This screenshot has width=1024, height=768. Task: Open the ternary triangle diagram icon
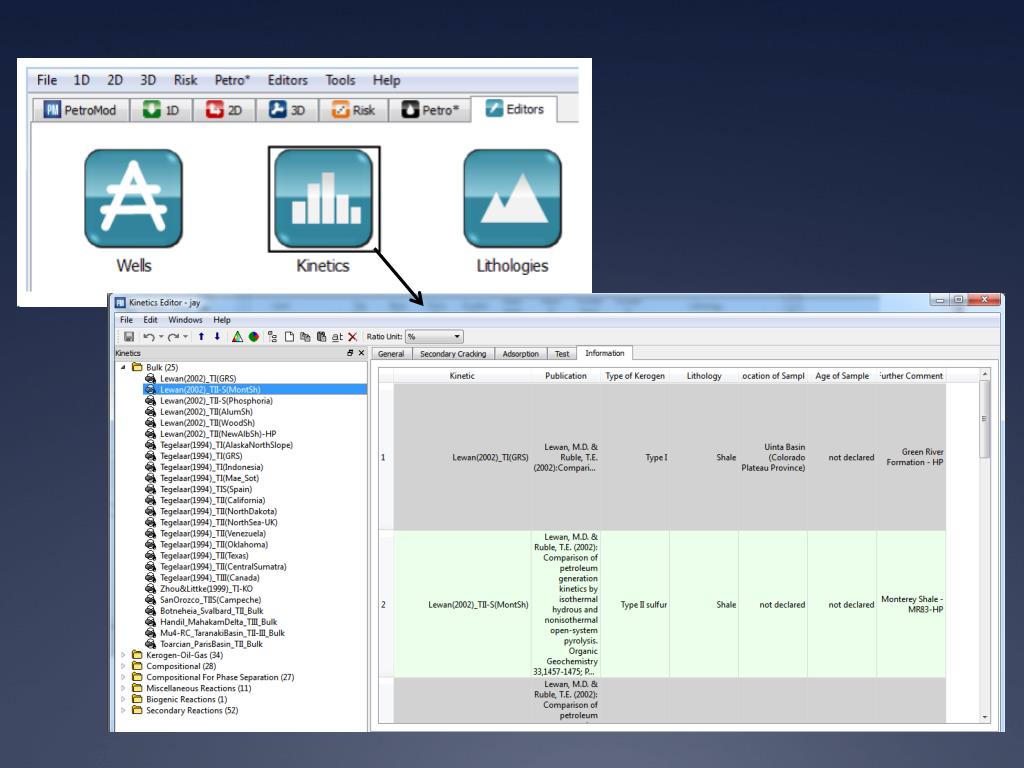pos(237,336)
